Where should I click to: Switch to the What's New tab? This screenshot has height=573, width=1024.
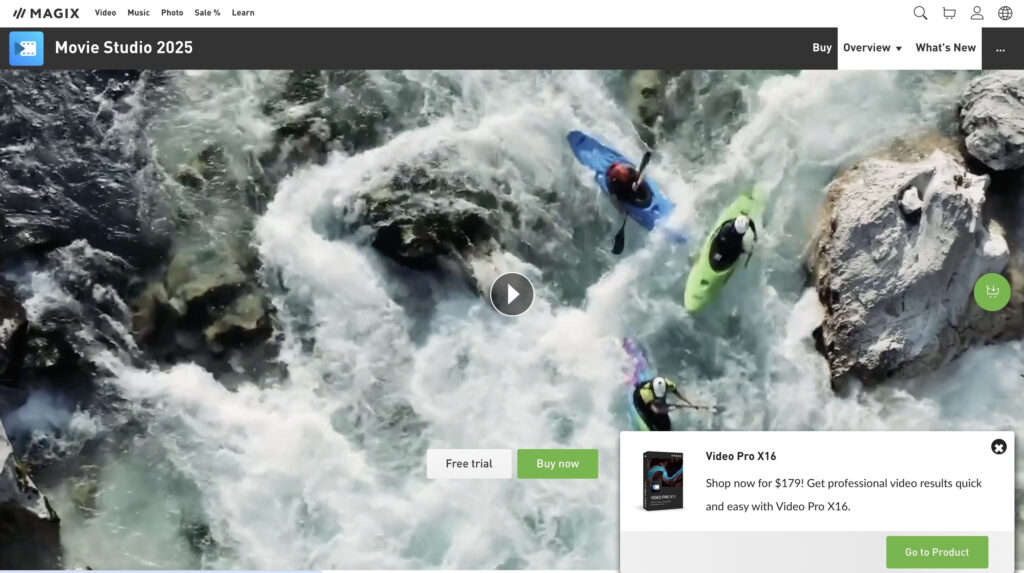coord(945,48)
